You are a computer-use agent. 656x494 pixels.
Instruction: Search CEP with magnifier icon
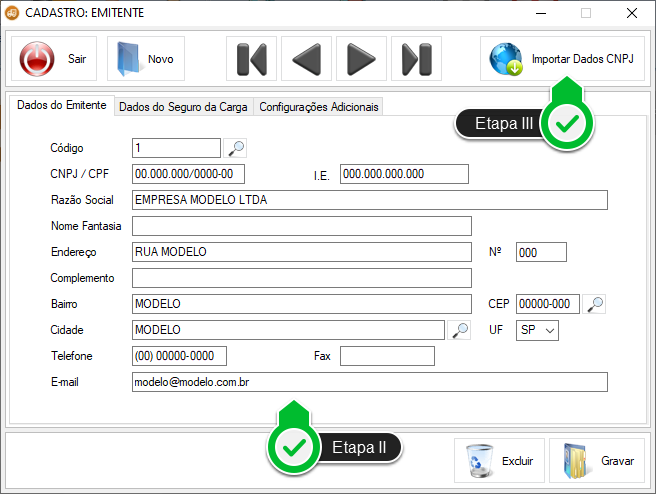594,304
